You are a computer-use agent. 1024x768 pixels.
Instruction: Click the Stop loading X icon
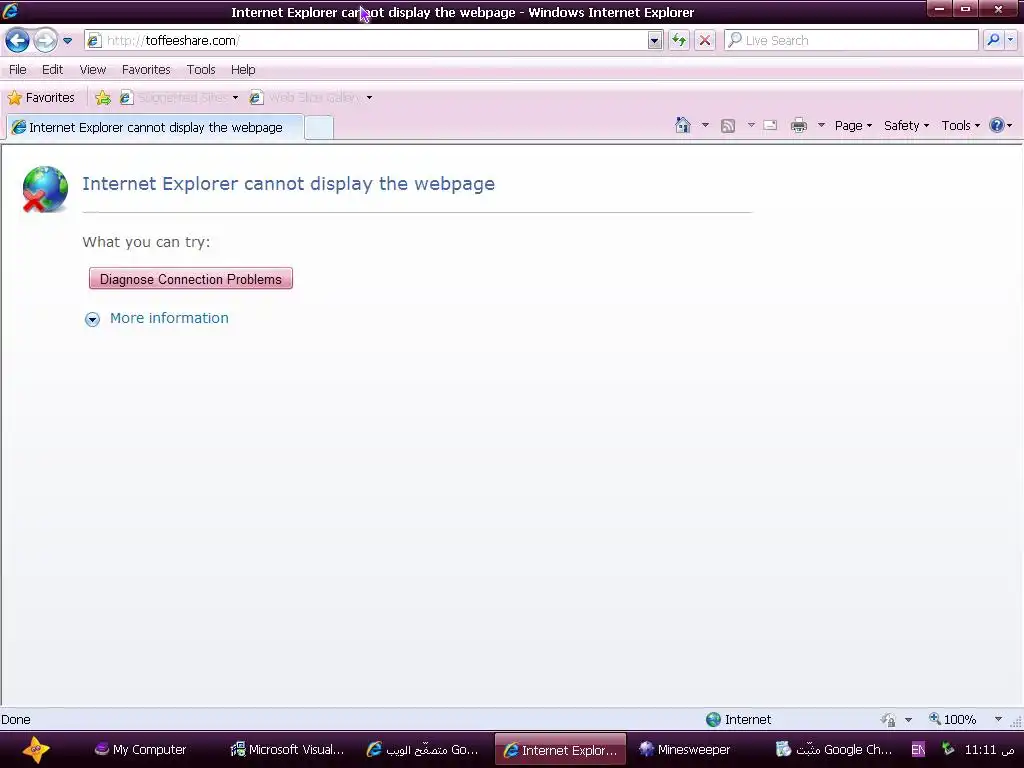point(705,40)
